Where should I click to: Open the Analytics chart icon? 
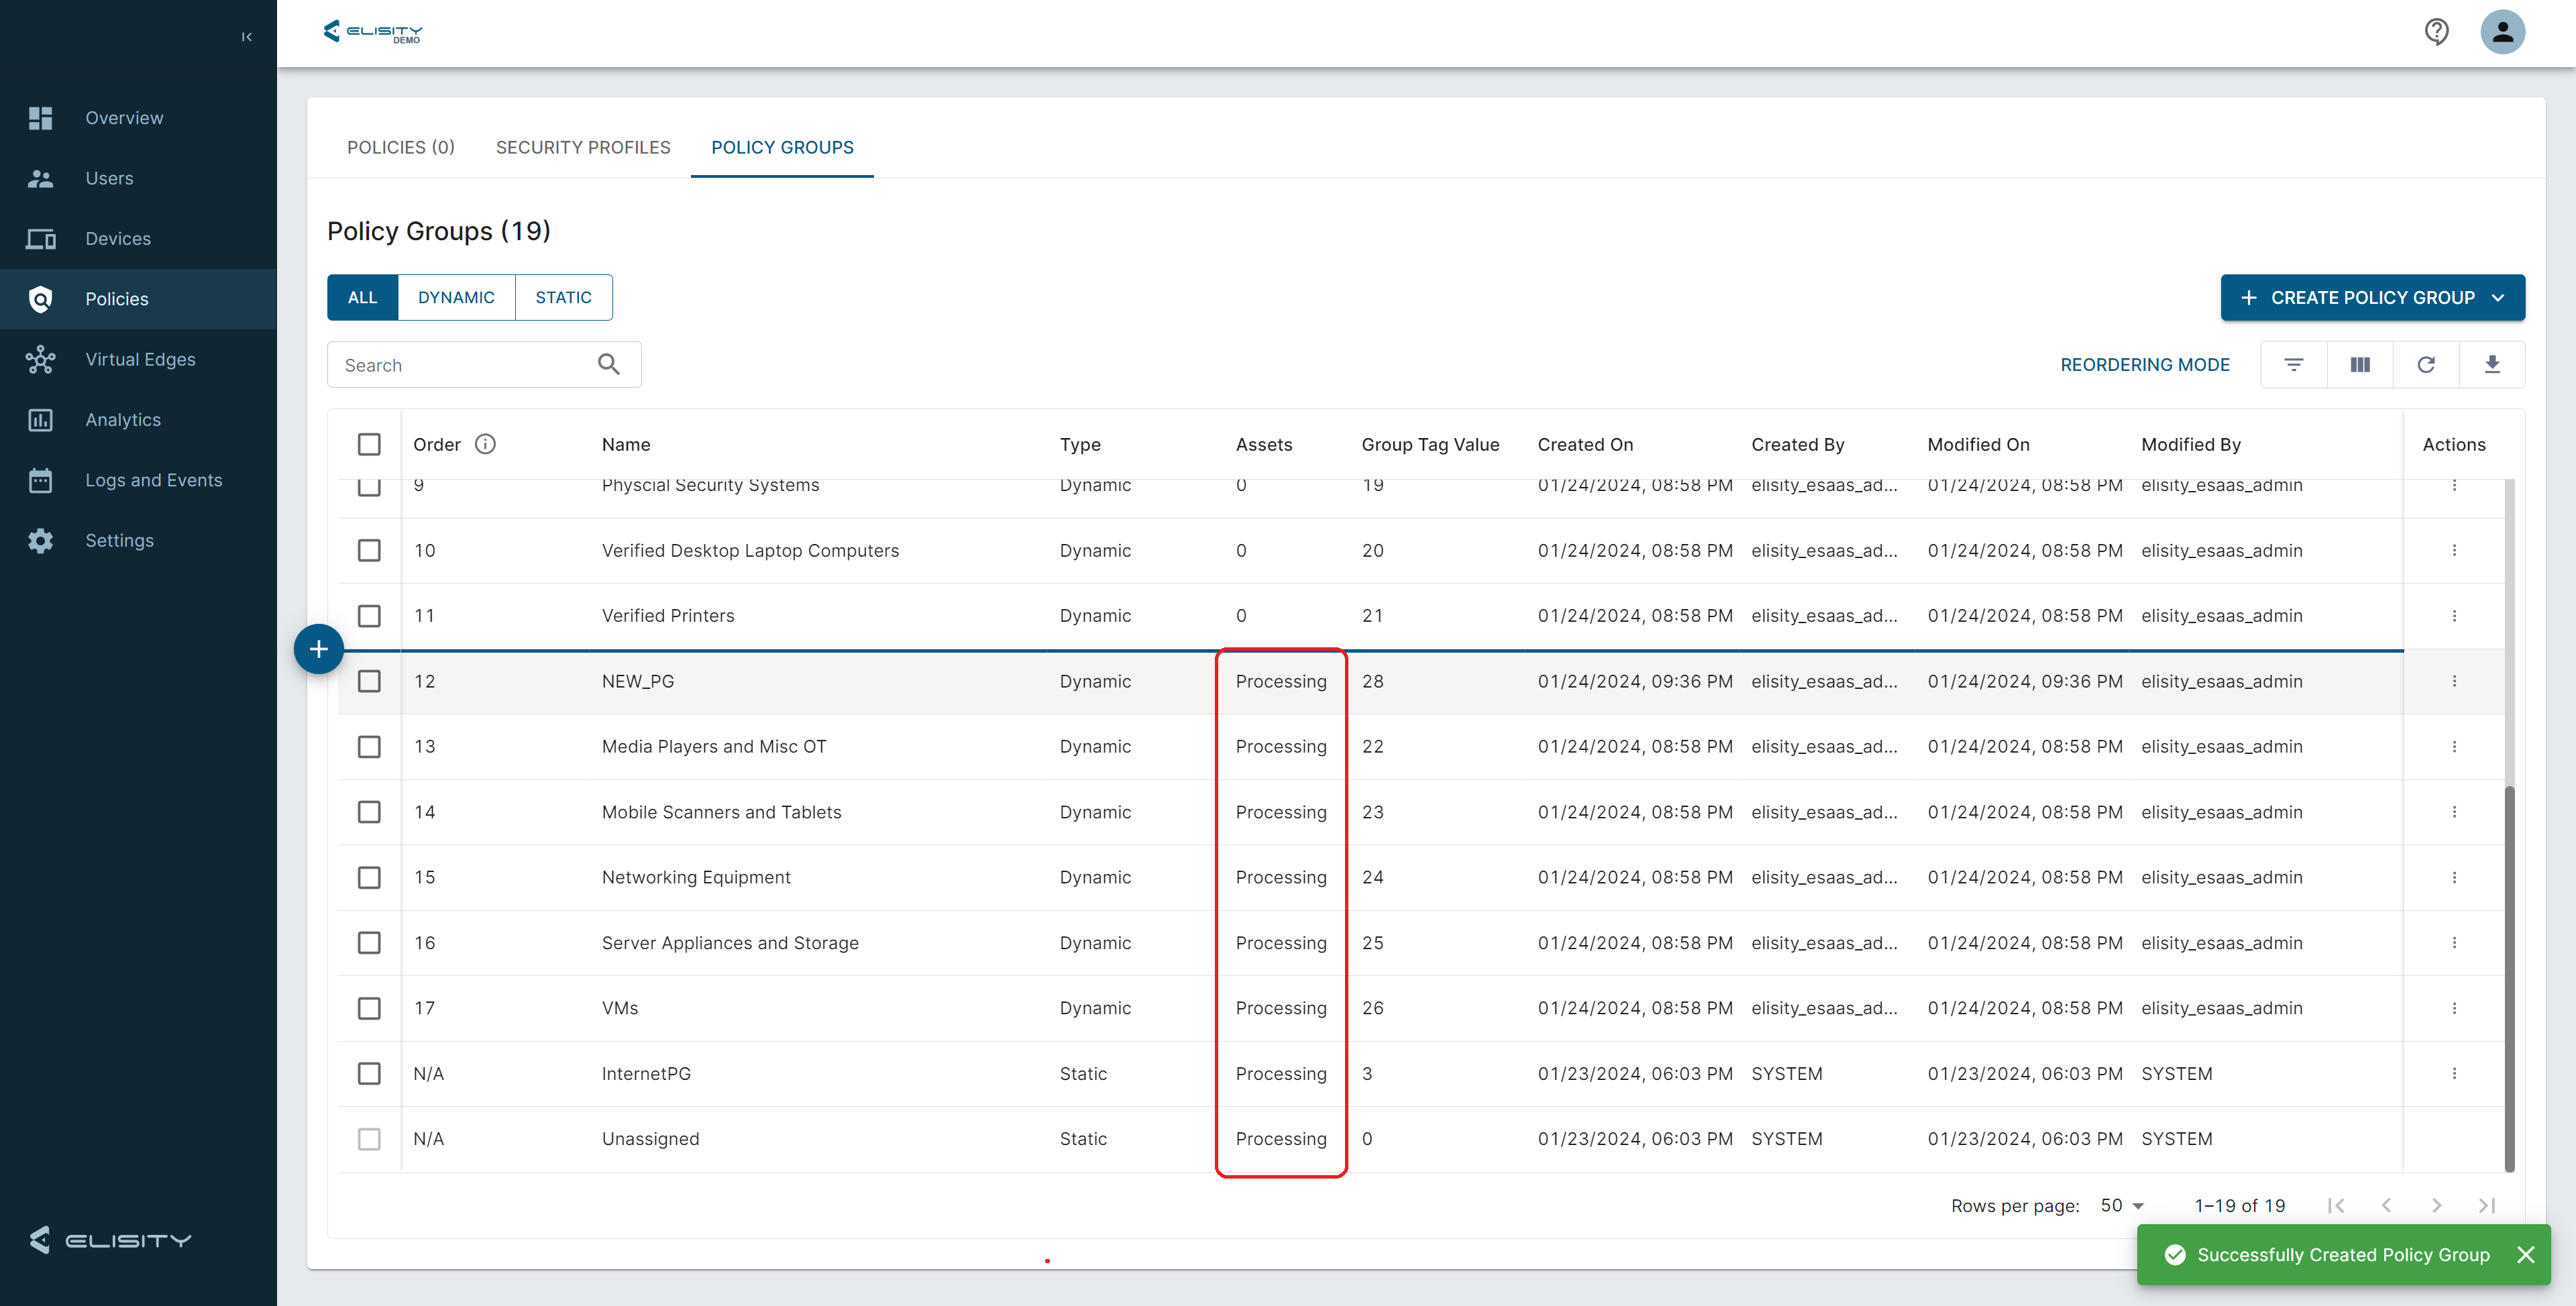tap(41, 420)
